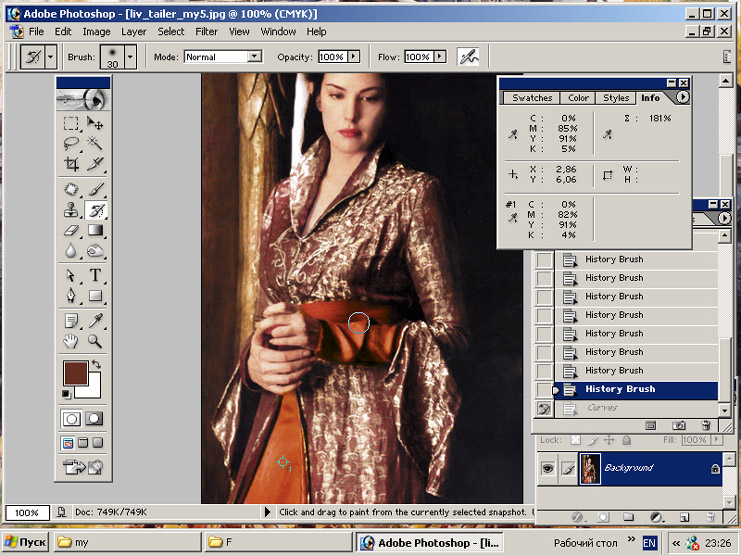Create new document from current state

(x=651, y=426)
